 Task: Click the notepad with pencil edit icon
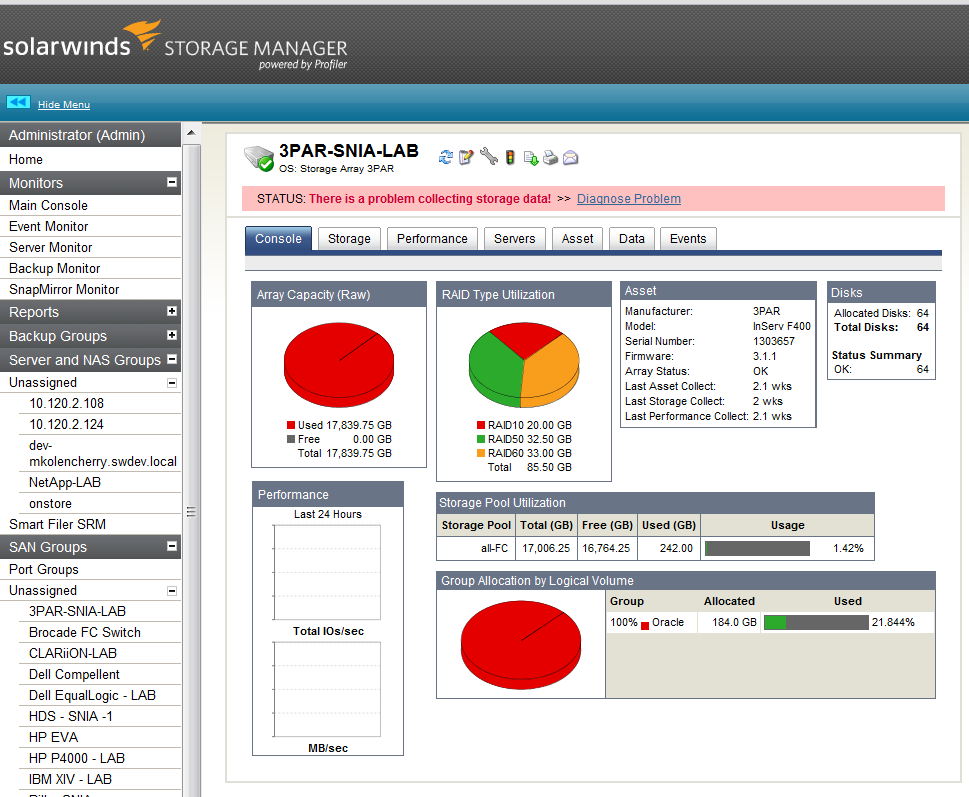467,158
